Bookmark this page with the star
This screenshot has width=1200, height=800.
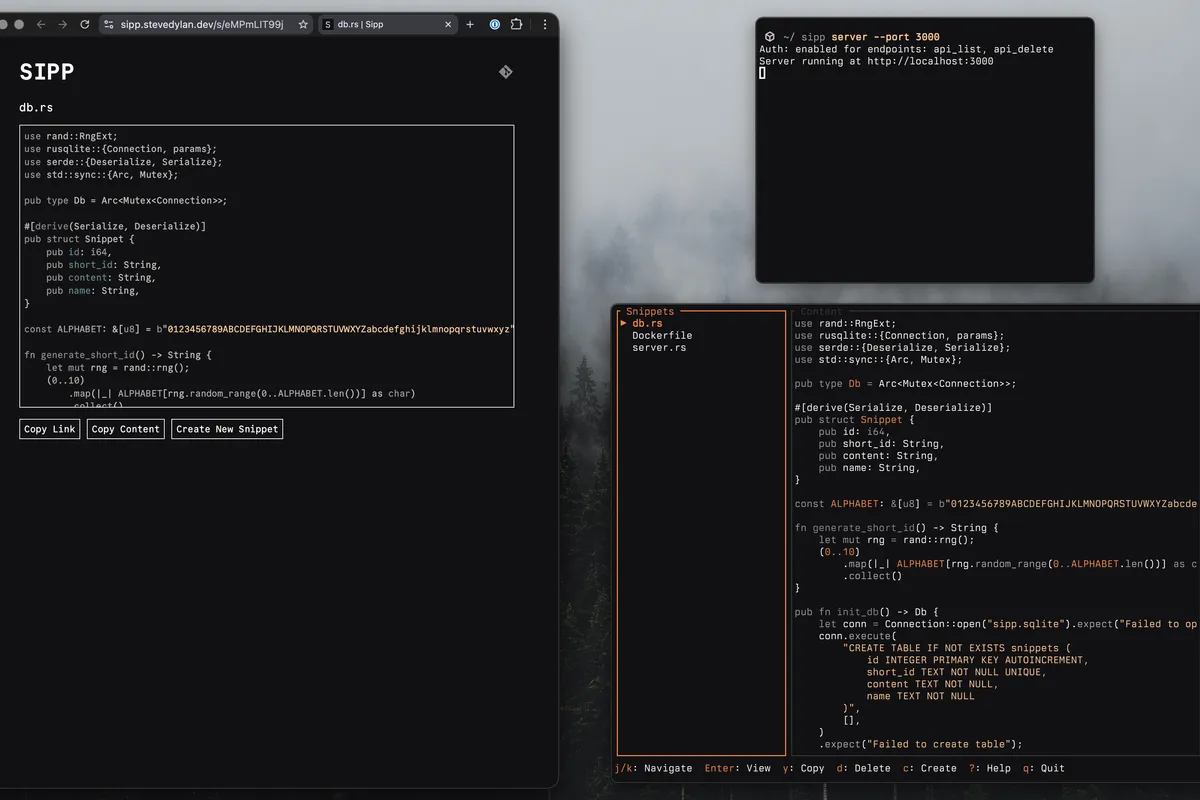point(303,24)
